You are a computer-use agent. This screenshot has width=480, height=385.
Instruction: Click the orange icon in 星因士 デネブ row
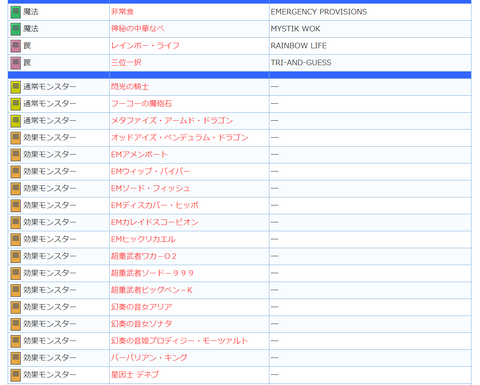pos(16,375)
